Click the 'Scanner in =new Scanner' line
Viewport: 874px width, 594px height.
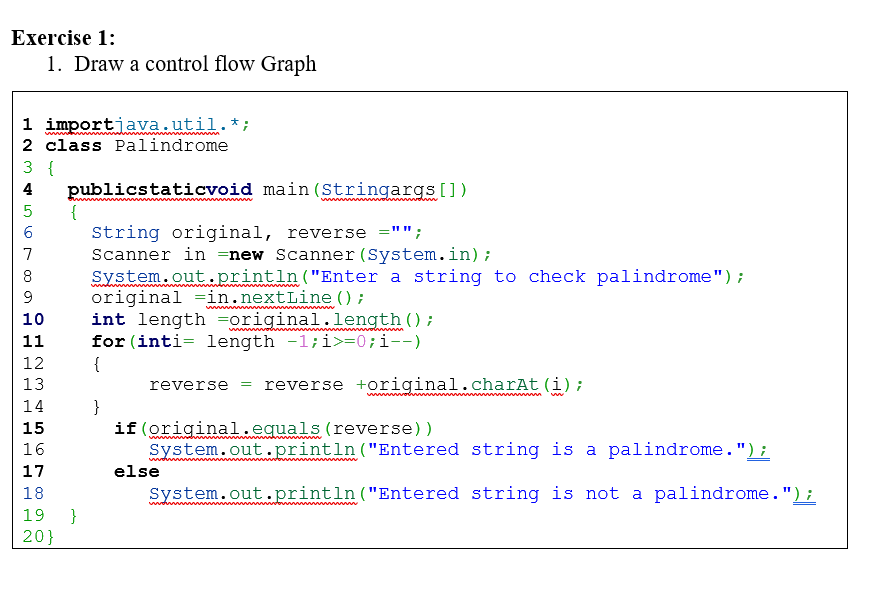pos(292,255)
